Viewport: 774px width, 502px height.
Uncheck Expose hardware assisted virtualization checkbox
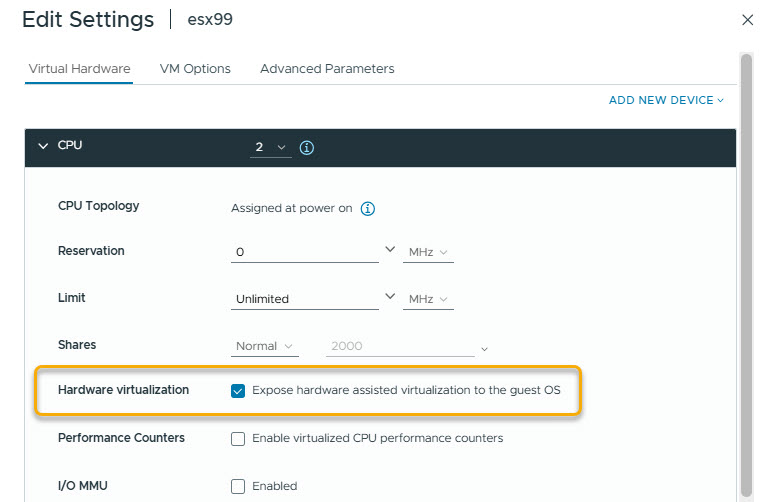(x=238, y=391)
